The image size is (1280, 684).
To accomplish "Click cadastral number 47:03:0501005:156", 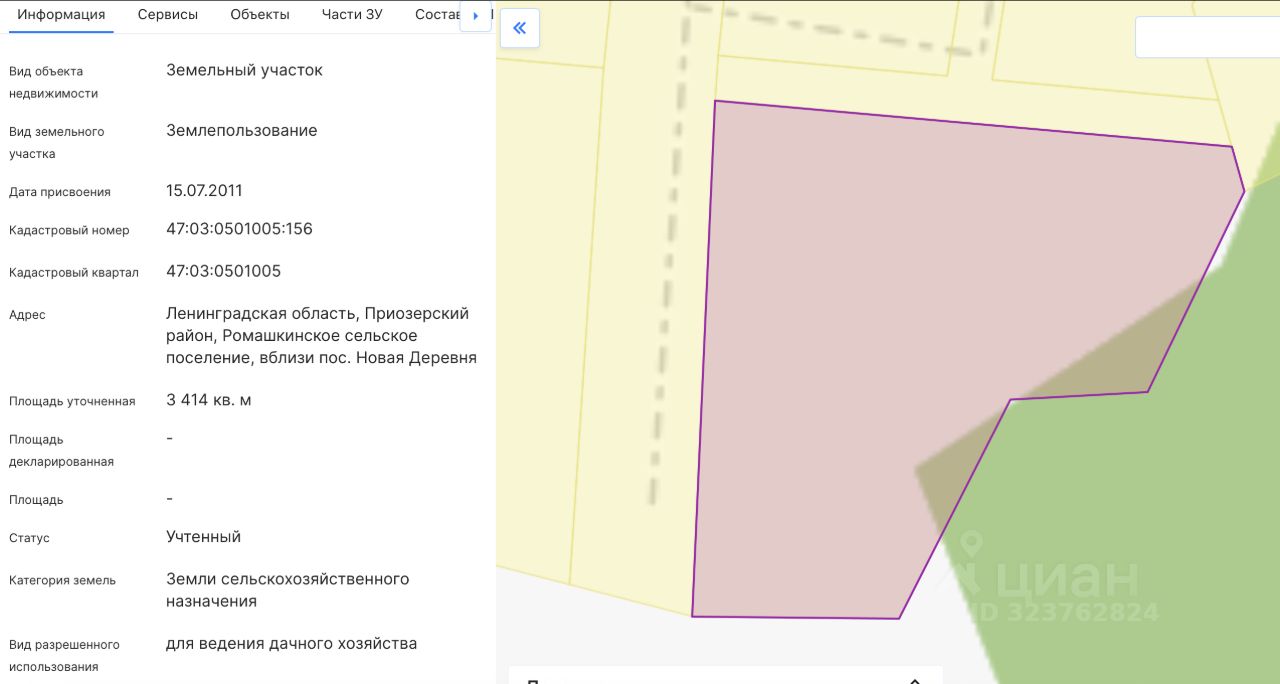I will pos(239,229).
